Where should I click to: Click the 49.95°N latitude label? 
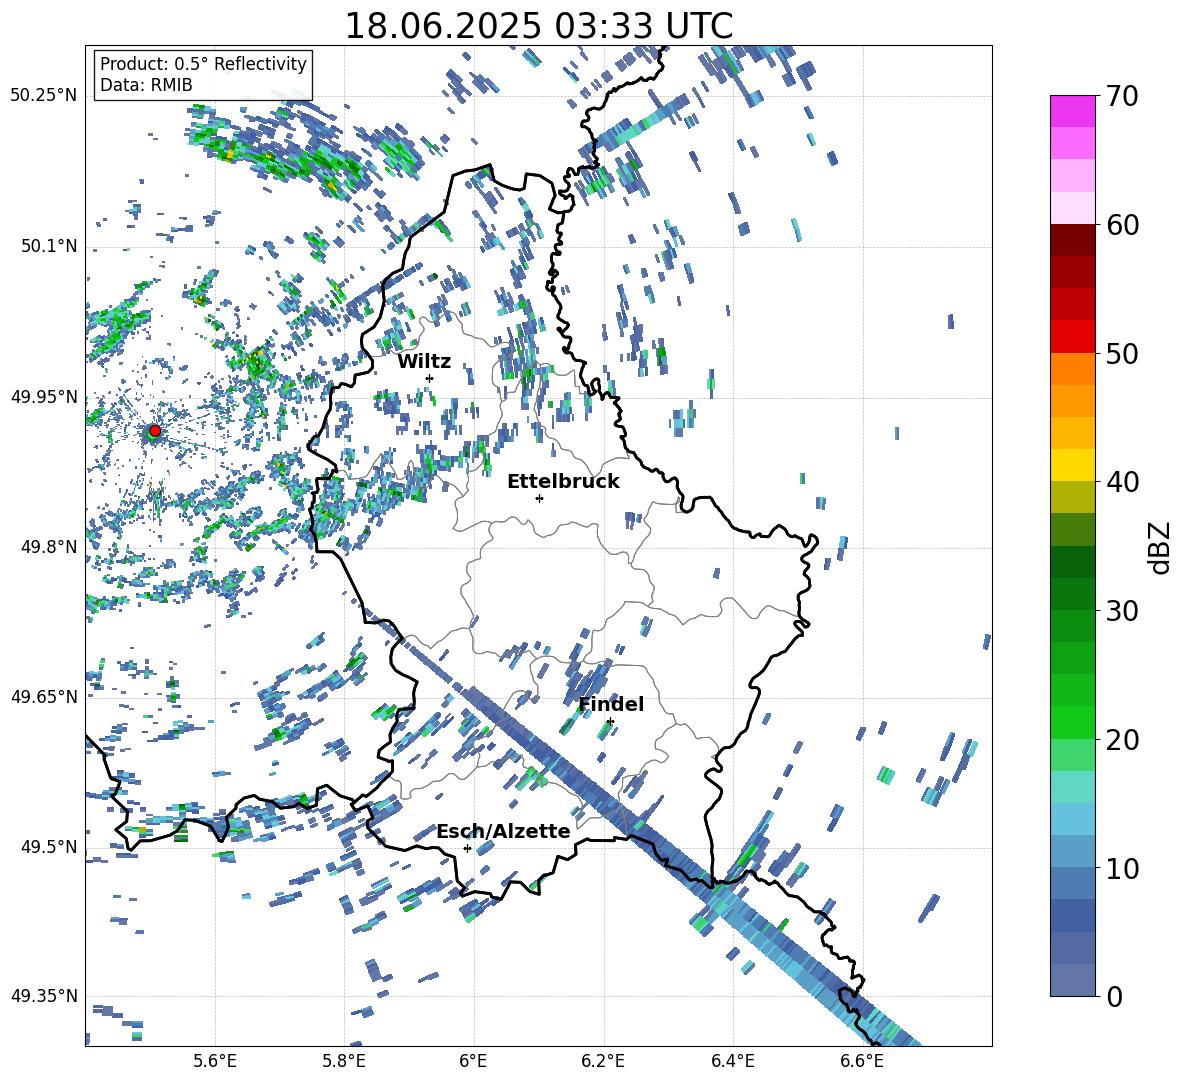coord(44,396)
